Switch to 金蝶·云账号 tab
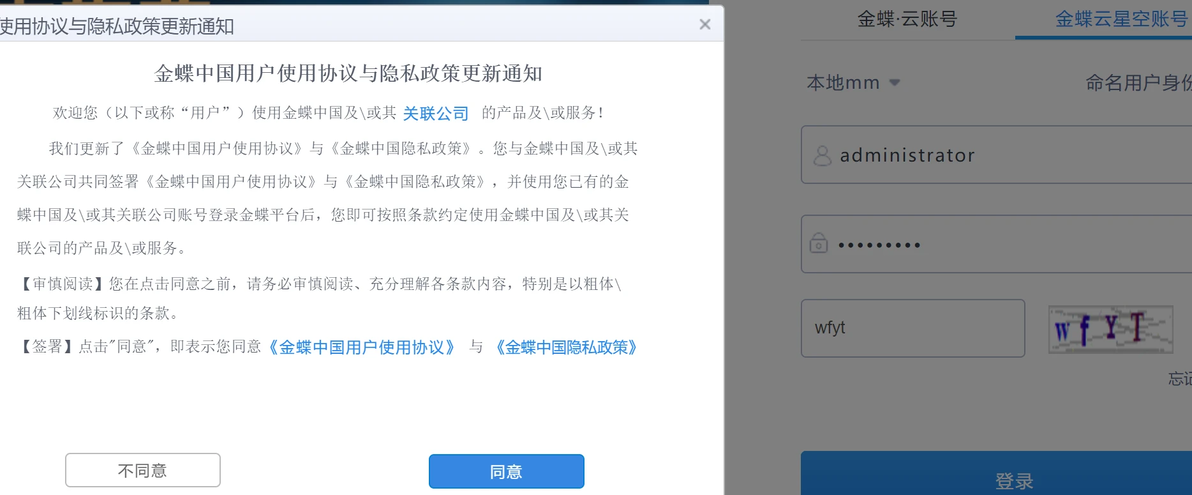Screen dimensions: 1192x495 click(907, 20)
